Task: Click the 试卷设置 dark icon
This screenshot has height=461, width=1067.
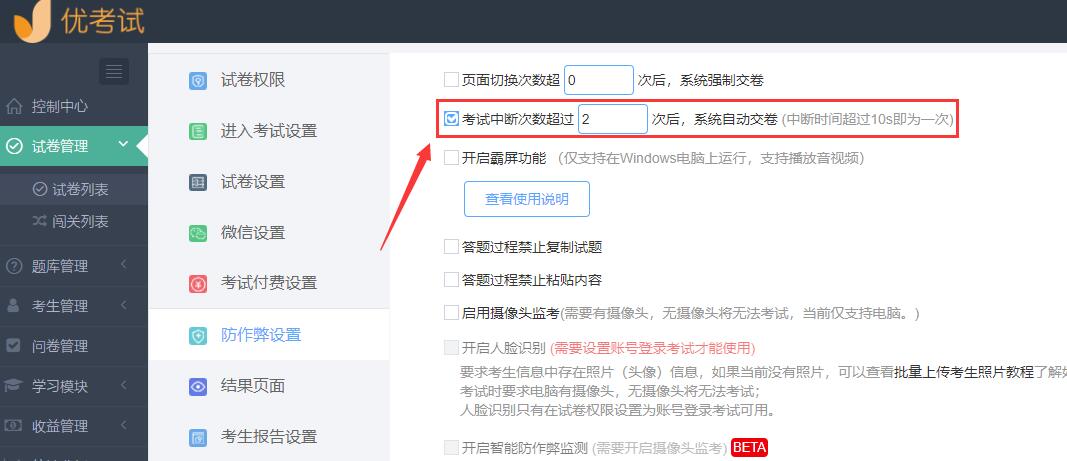Action: pos(198,182)
